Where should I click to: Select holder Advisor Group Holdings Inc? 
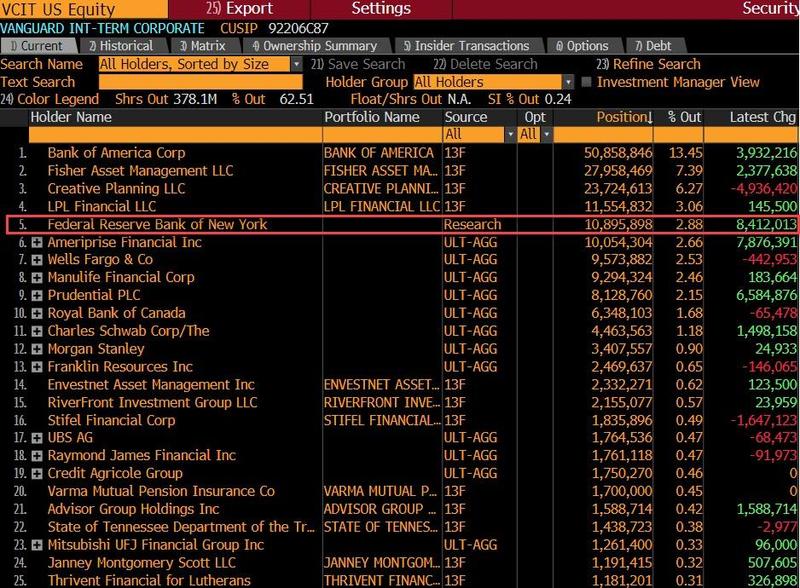click(133, 509)
